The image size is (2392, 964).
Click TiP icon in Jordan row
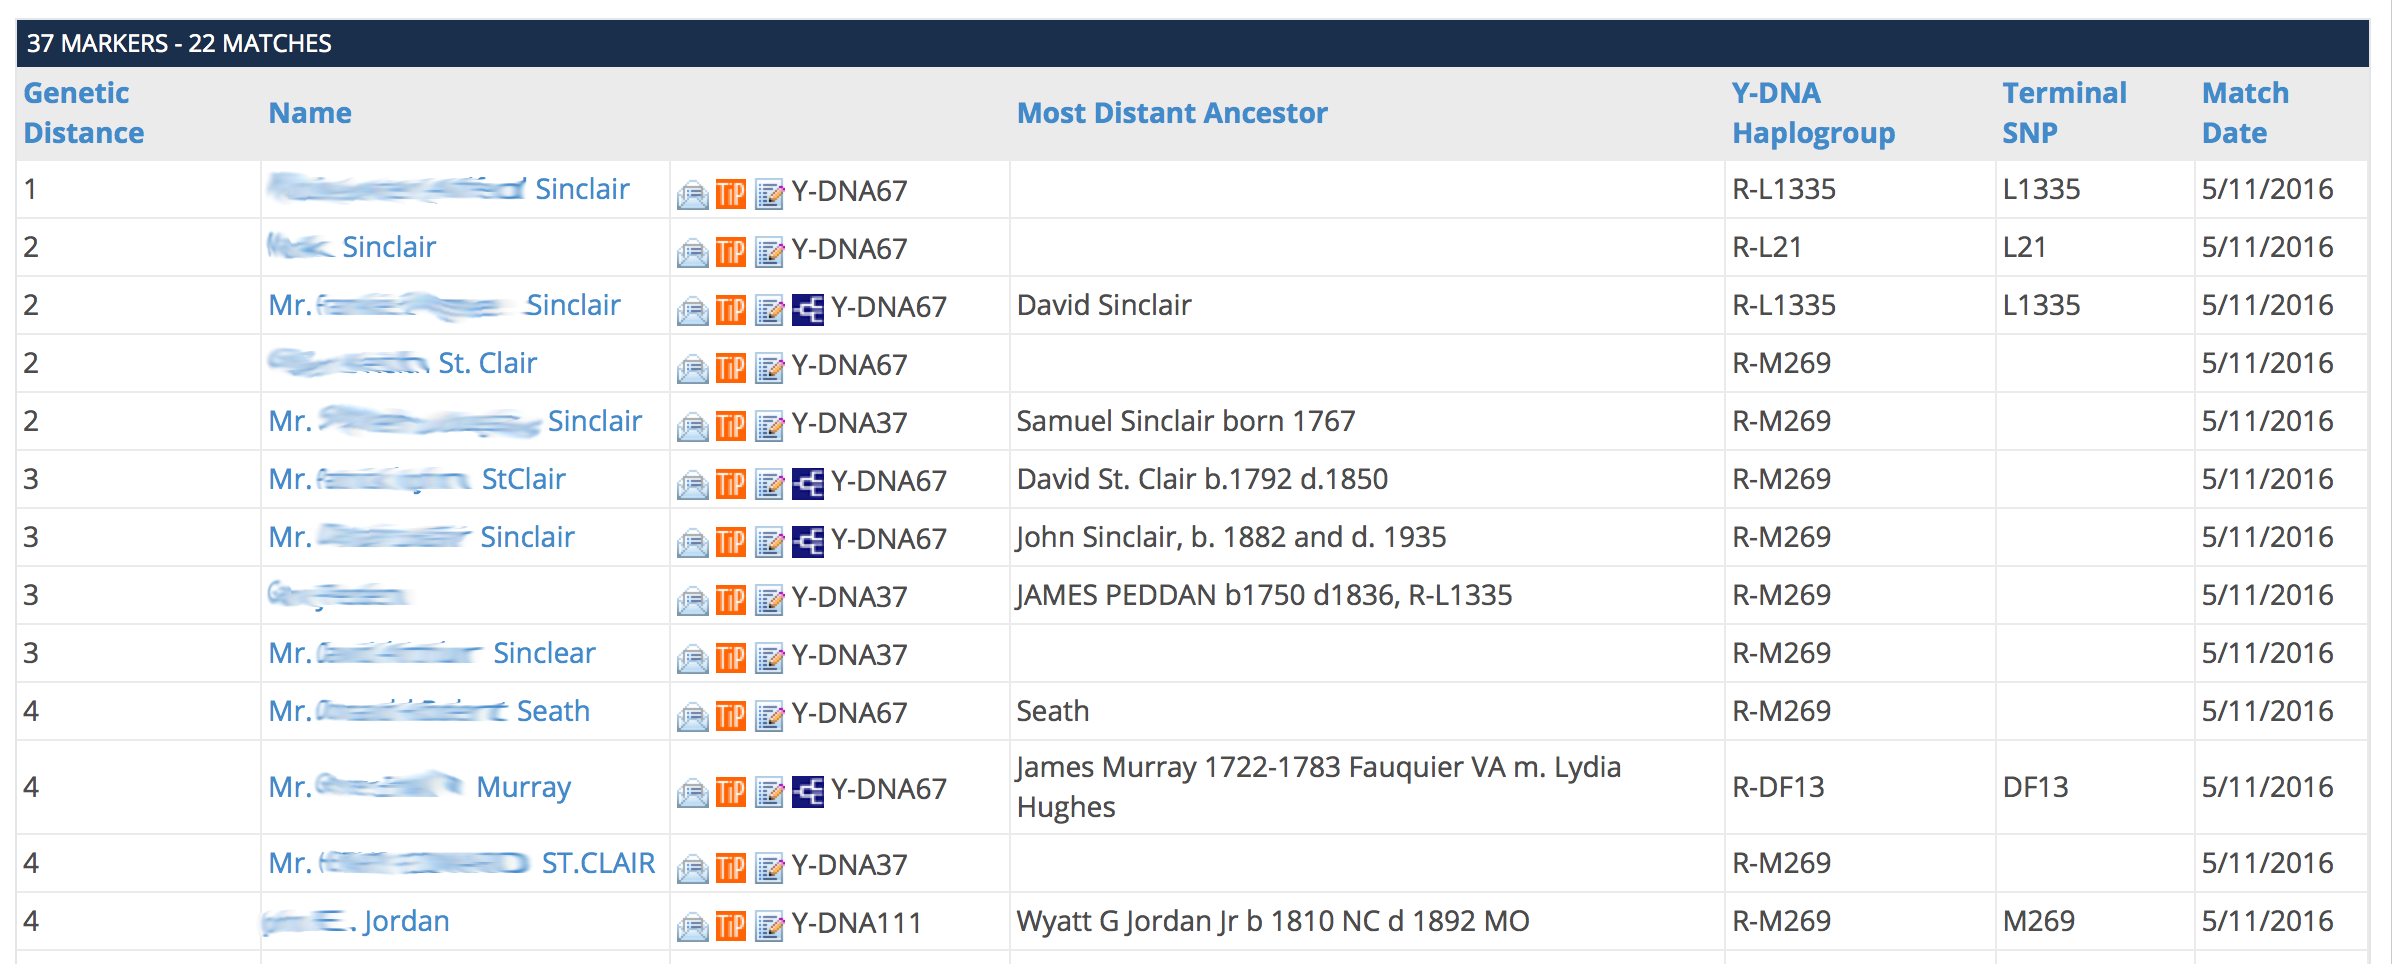click(x=731, y=925)
